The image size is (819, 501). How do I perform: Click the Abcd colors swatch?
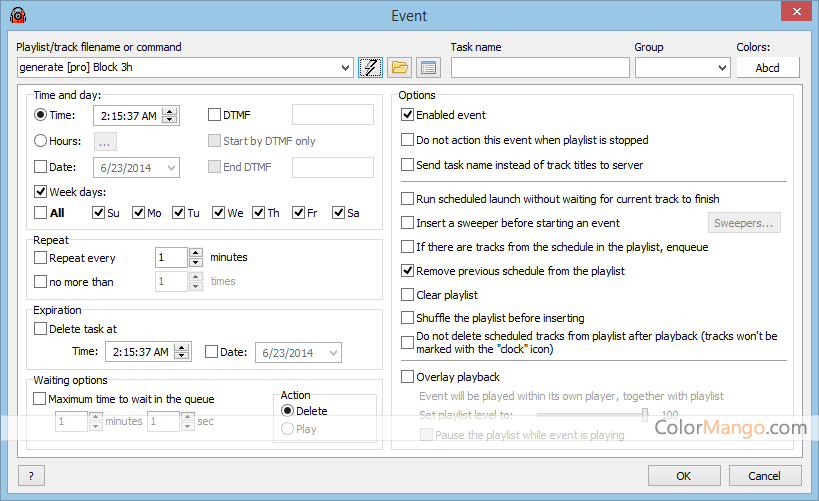767,68
